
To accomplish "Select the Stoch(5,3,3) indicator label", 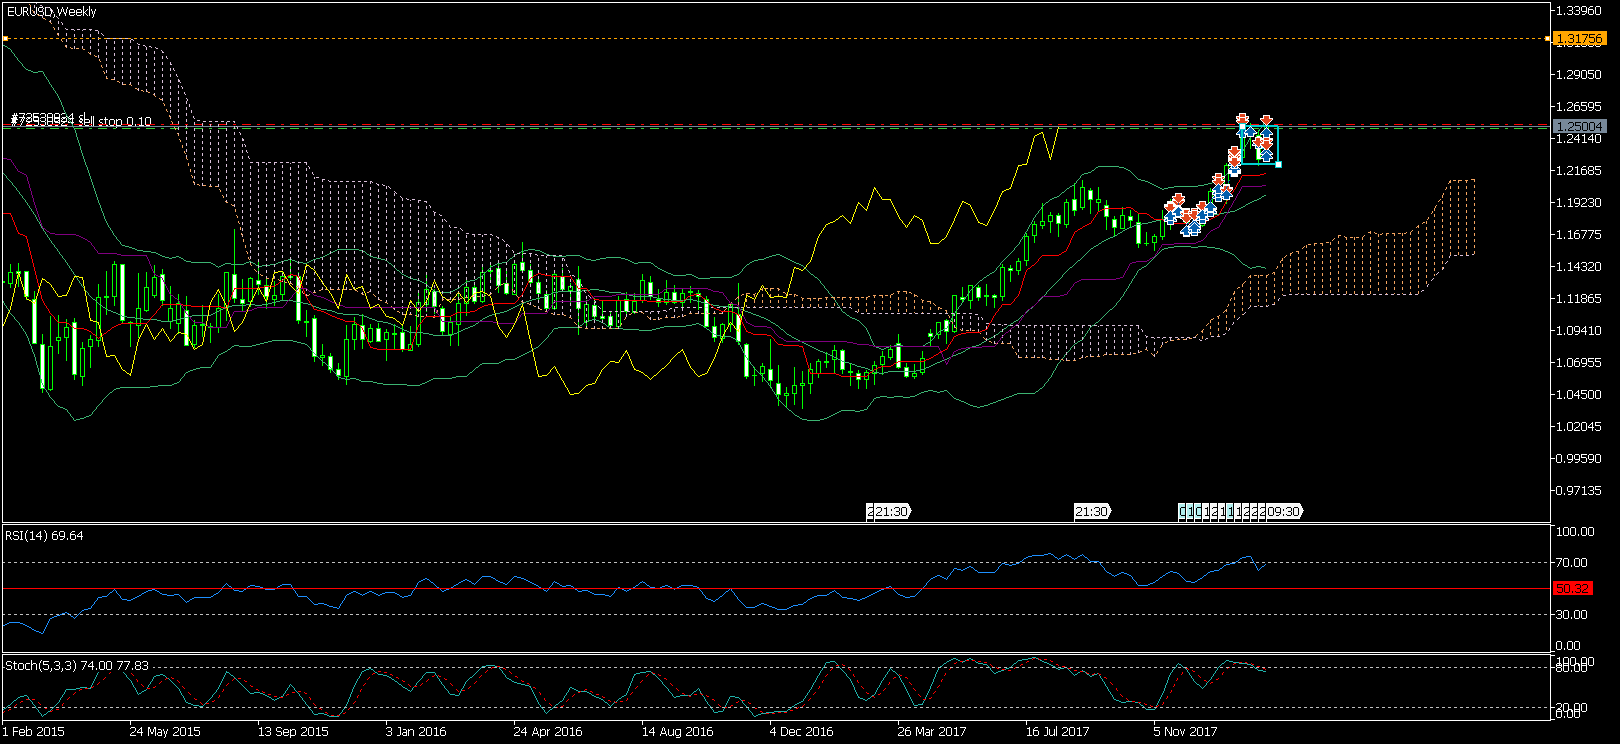I will tap(76, 666).
